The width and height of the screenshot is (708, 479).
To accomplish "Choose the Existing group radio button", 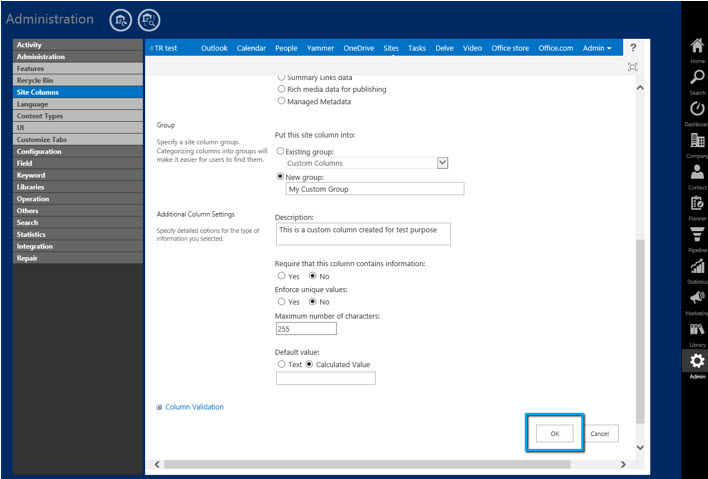I will [280, 151].
